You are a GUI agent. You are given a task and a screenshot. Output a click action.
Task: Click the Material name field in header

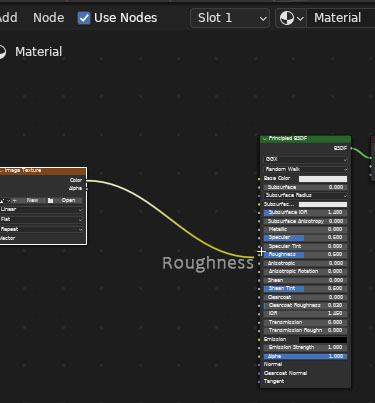click(x=341, y=18)
